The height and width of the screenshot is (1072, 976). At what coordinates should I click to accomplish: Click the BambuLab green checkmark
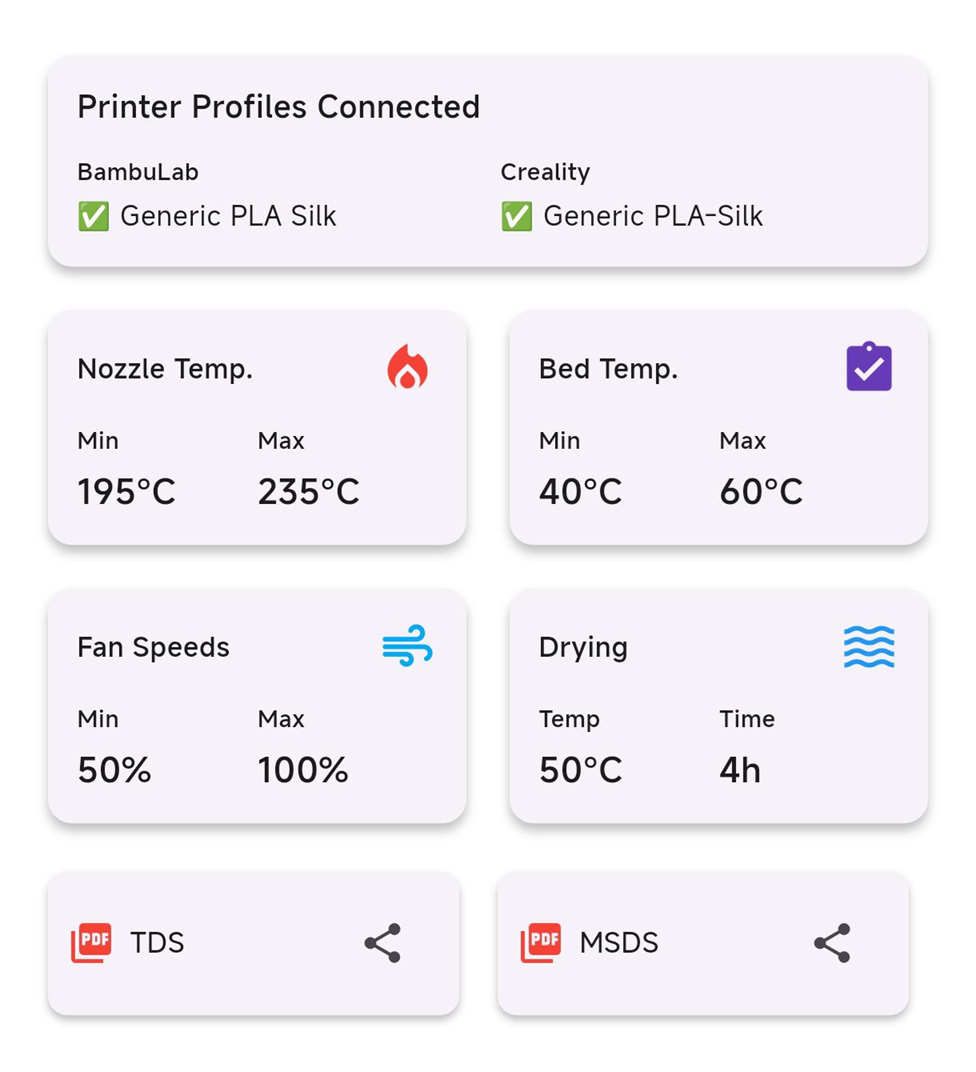click(93, 216)
